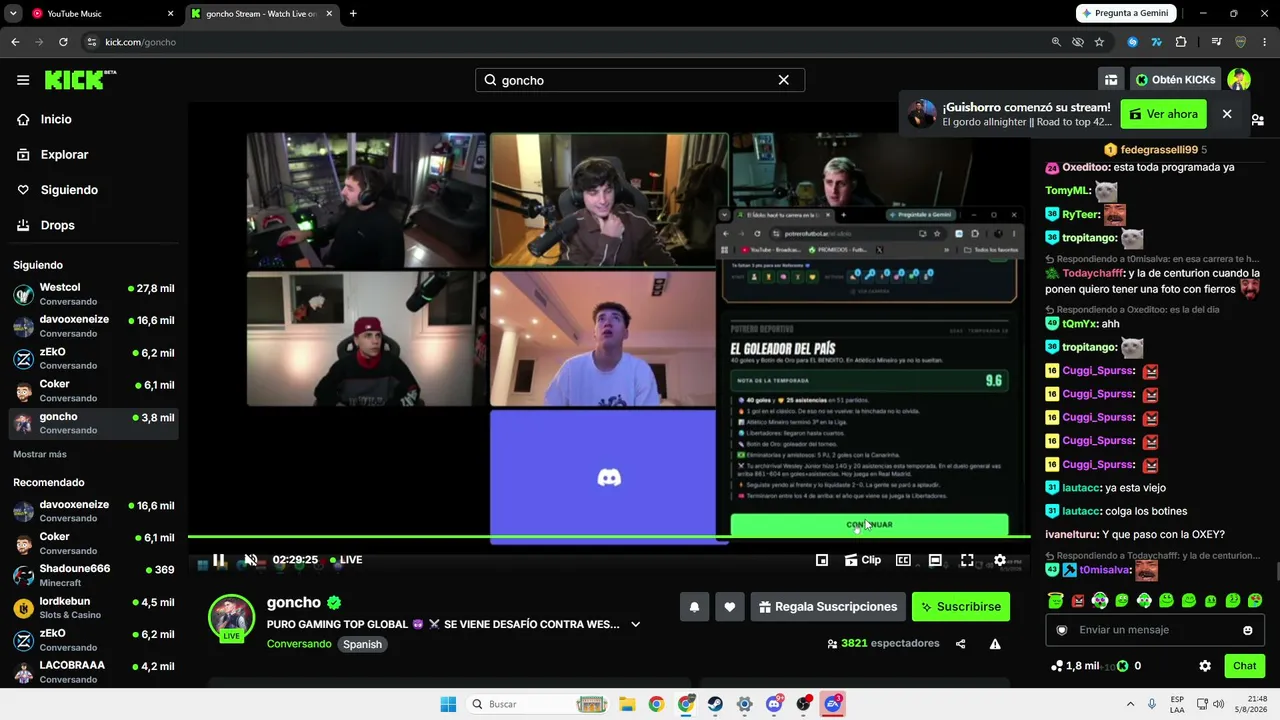Viewport: 1280px width, 720px height.
Task: Open the Conversando category link
Action: (299, 644)
